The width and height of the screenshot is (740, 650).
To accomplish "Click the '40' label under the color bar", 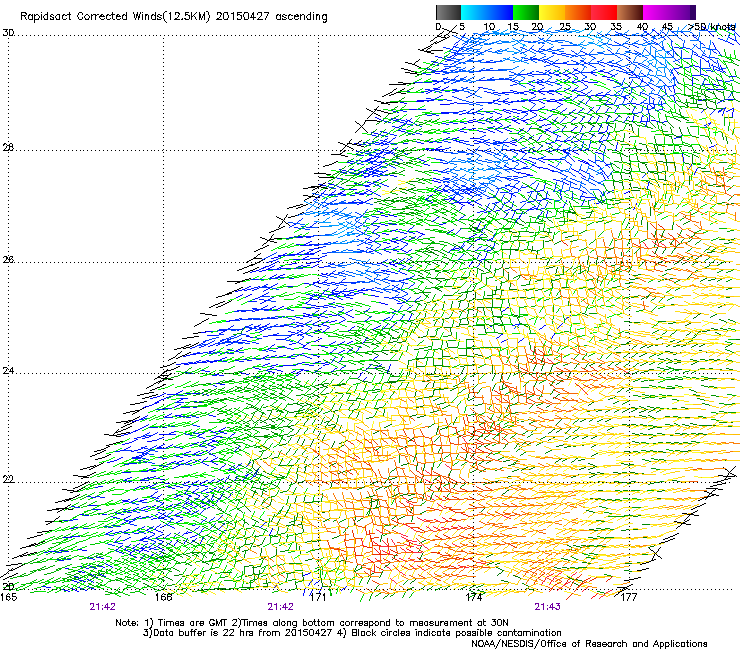I will (642, 27).
